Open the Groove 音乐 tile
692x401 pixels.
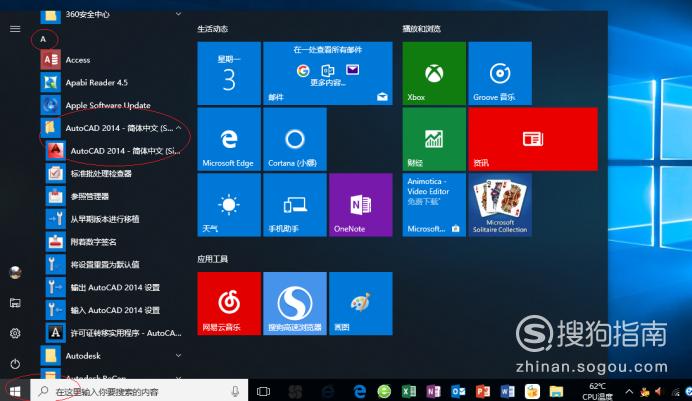pos(500,73)
